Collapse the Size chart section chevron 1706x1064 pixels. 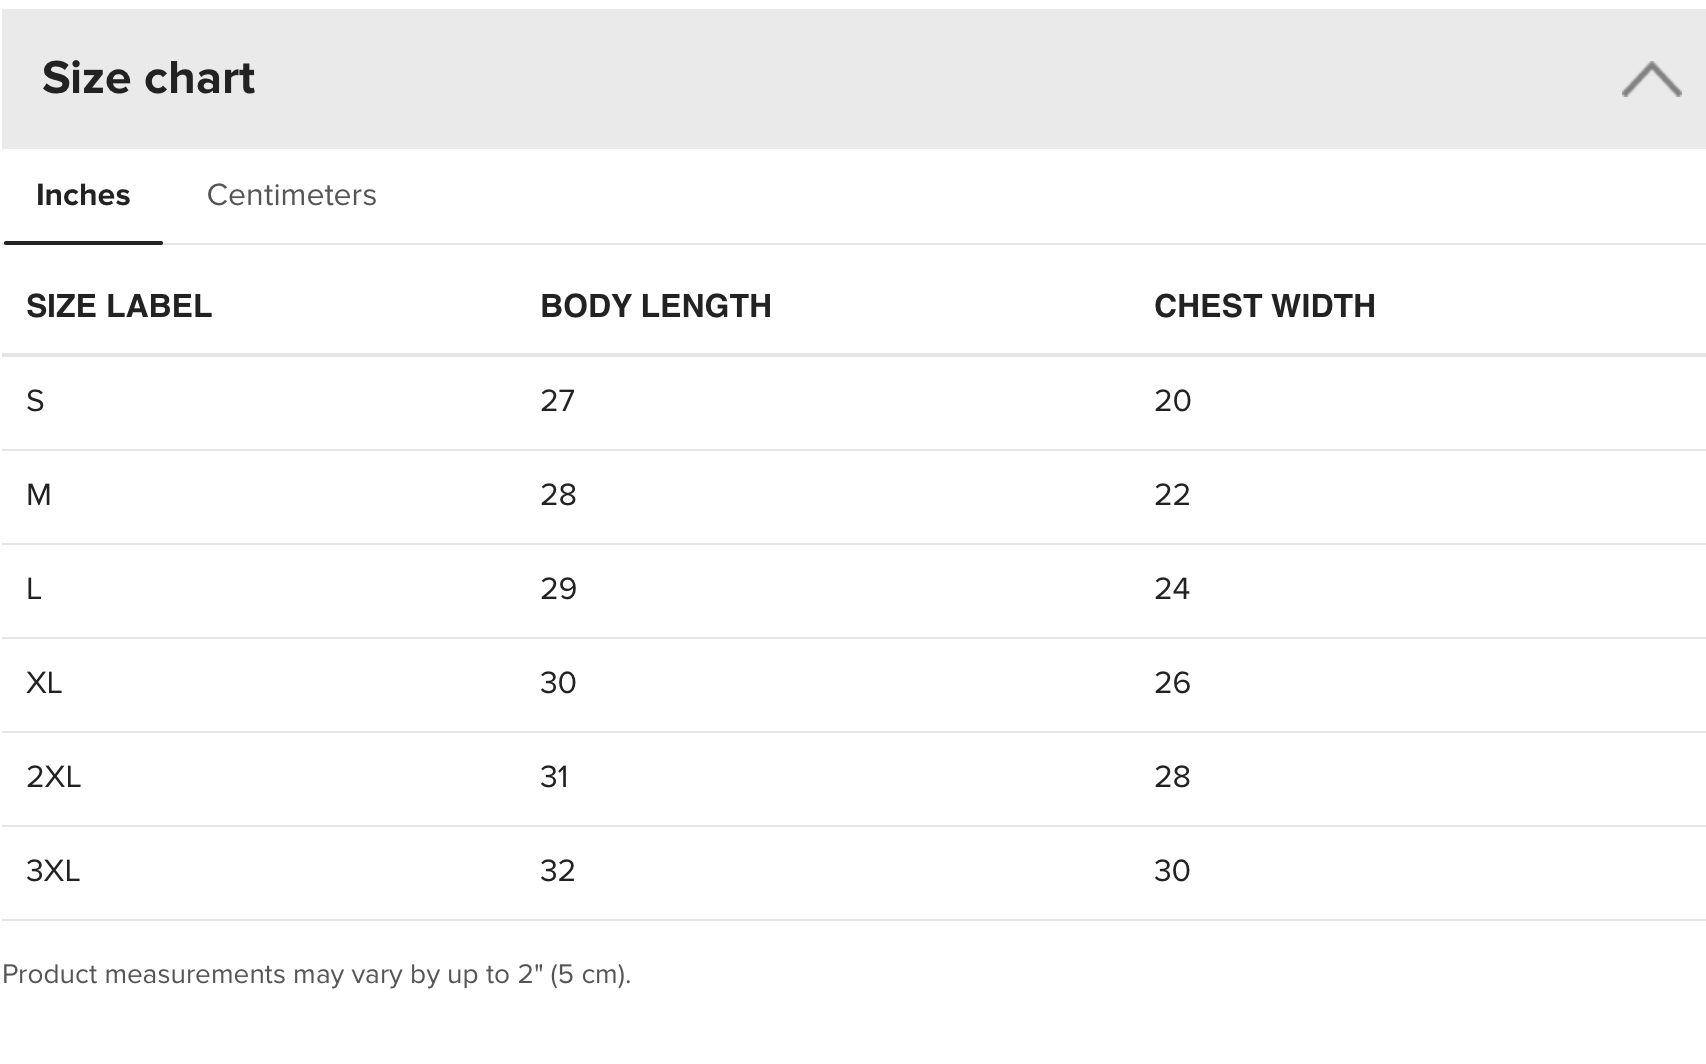[1651, 79]
